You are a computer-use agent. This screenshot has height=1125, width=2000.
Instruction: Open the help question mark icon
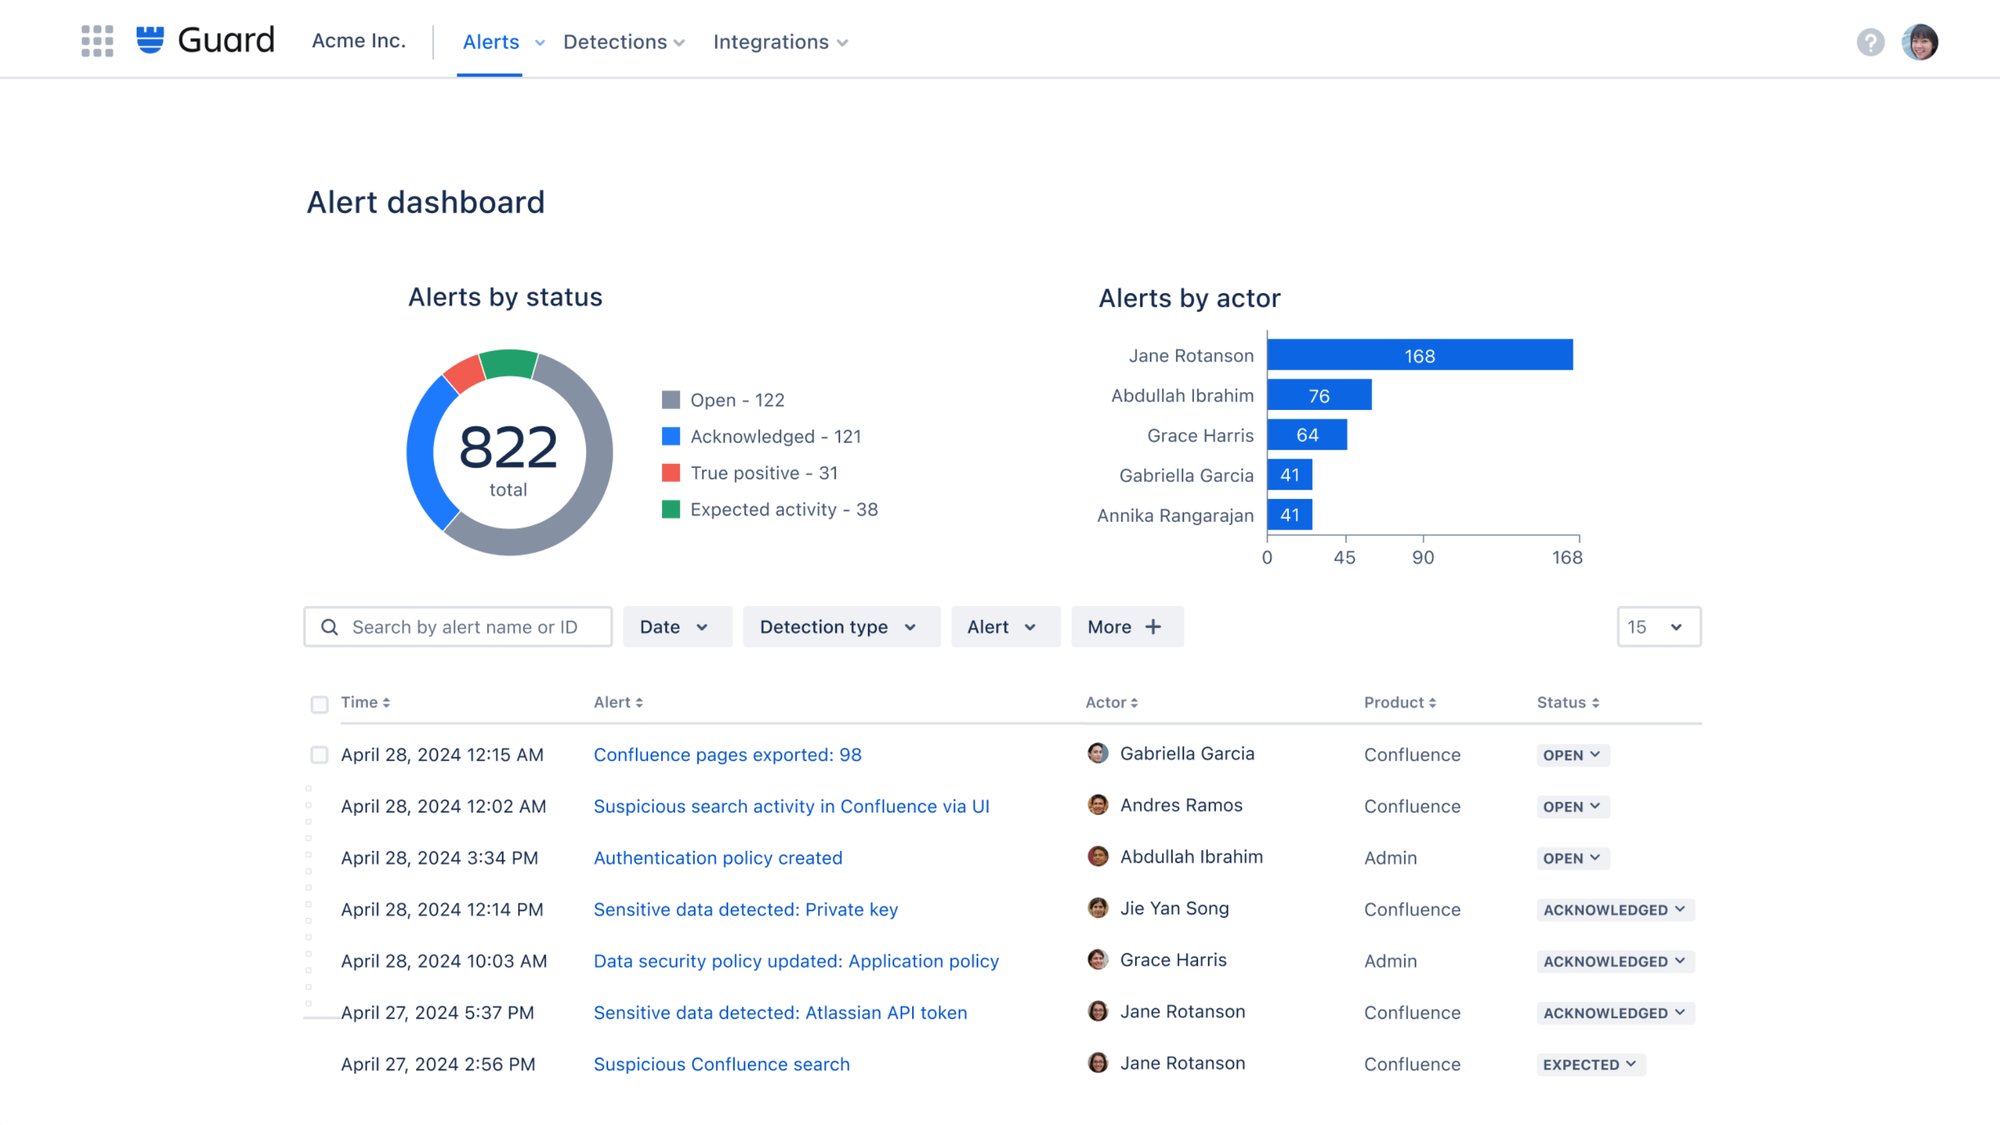(x=1870, y=42)
